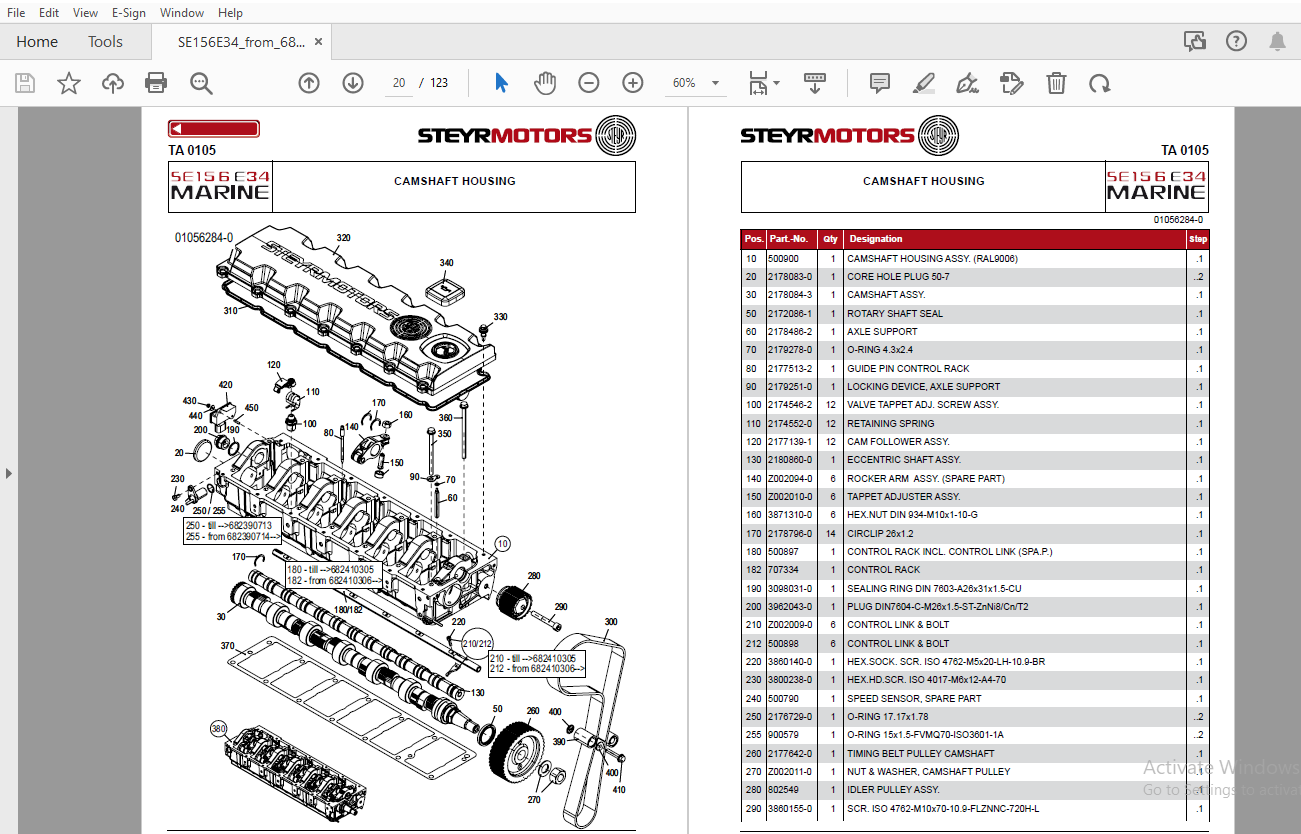Click the 'CONTROL RACK' row for position 182
Image resolution: width=1301 pixels, height=834 pixels.
884,570
